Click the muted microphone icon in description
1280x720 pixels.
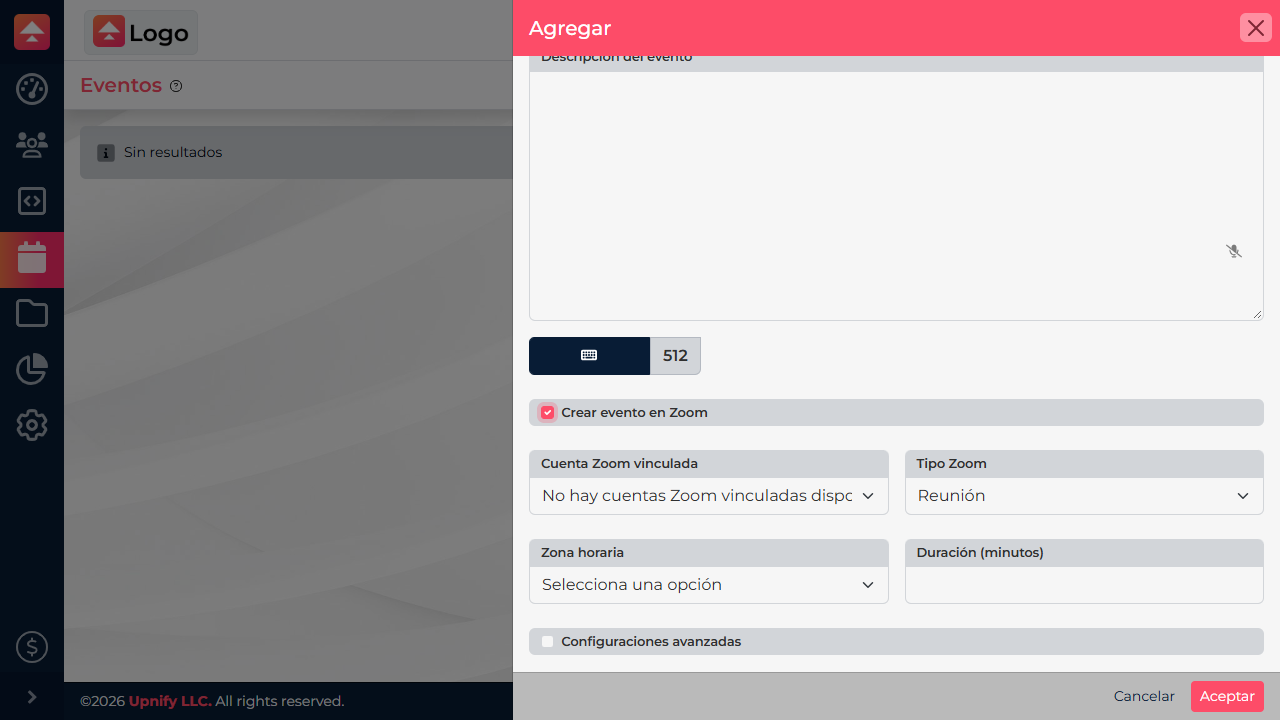pyautogui.click(x=1234, y=251)
